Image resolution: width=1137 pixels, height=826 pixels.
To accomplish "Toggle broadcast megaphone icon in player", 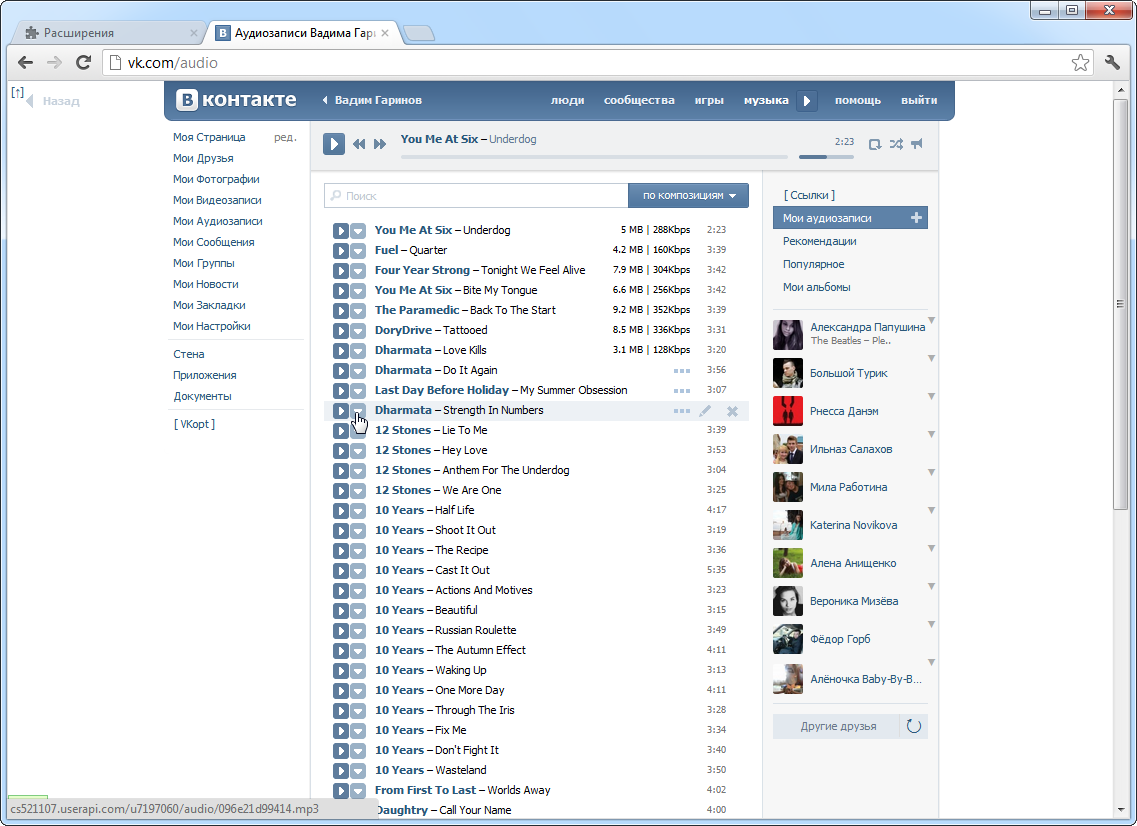I will click(917, 144).
